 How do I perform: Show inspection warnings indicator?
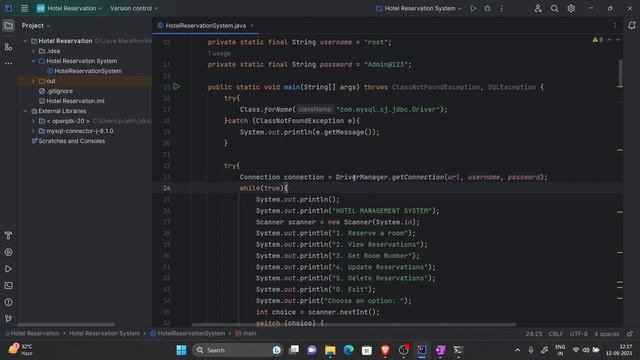(x=598, y=40)
